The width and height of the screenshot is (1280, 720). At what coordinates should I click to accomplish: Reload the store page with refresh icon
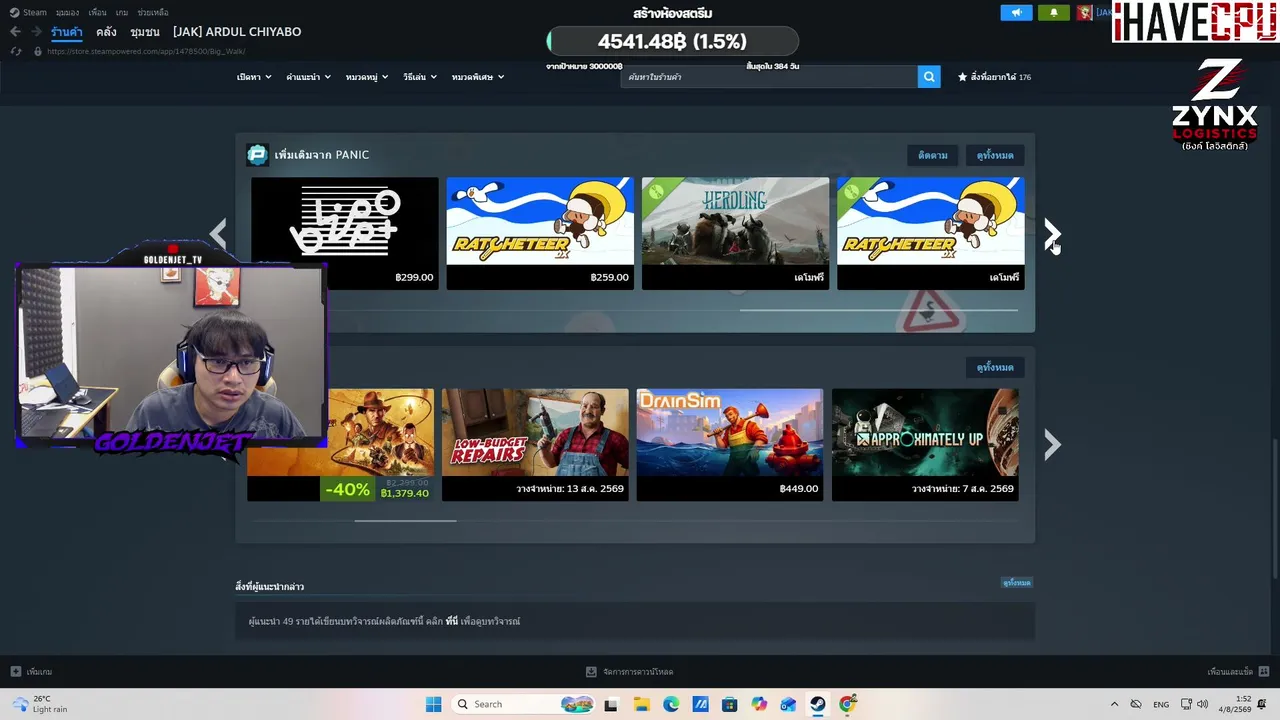[x=16, y=51]
